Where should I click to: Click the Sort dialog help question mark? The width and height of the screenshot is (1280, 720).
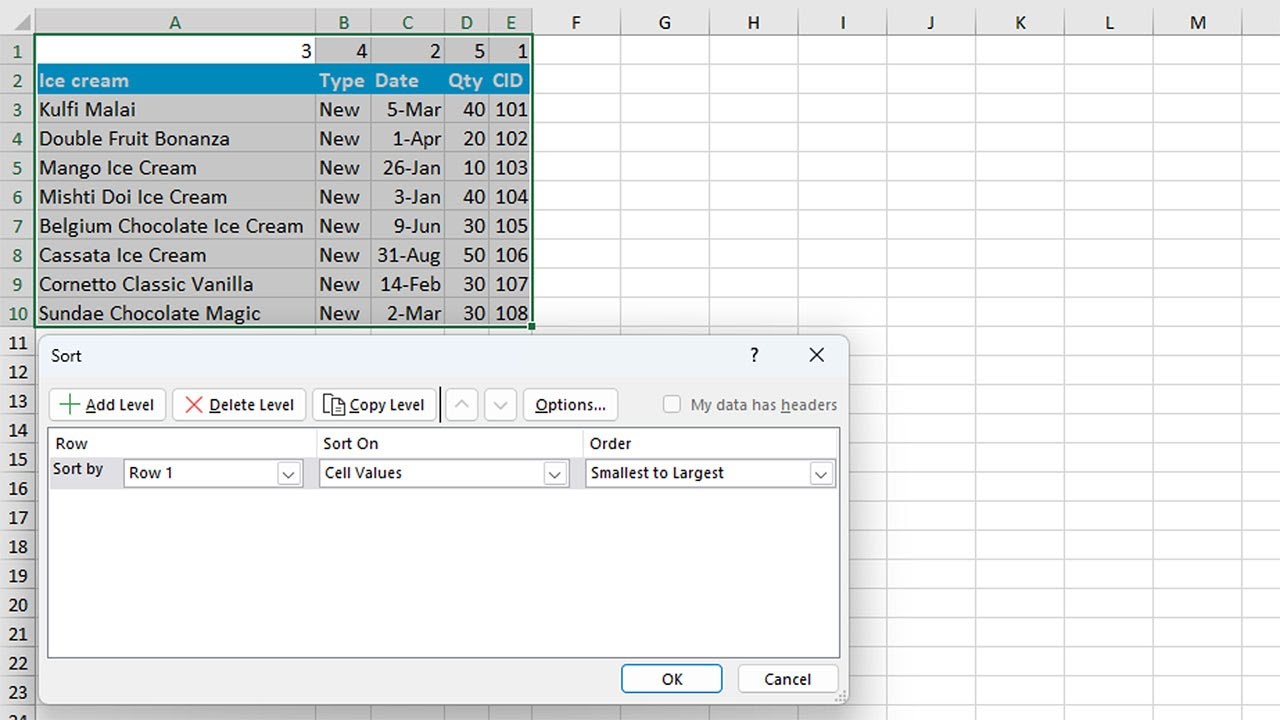point(754,355)
